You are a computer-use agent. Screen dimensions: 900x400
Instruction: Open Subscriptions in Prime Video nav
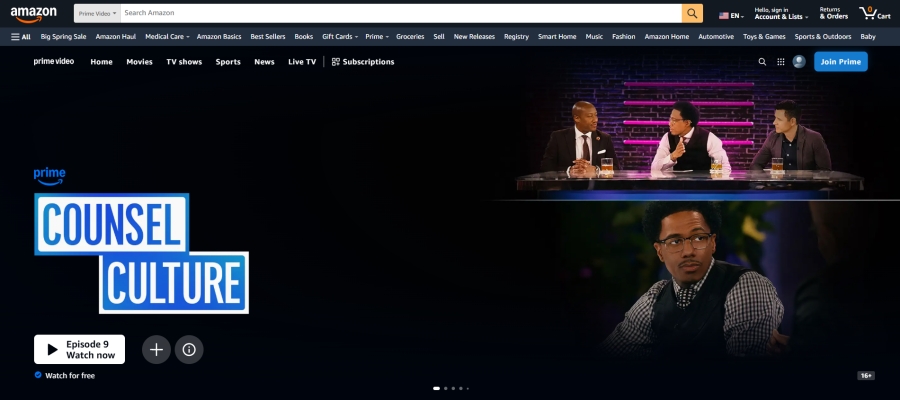pyautogui.click(x=362, y=62)
